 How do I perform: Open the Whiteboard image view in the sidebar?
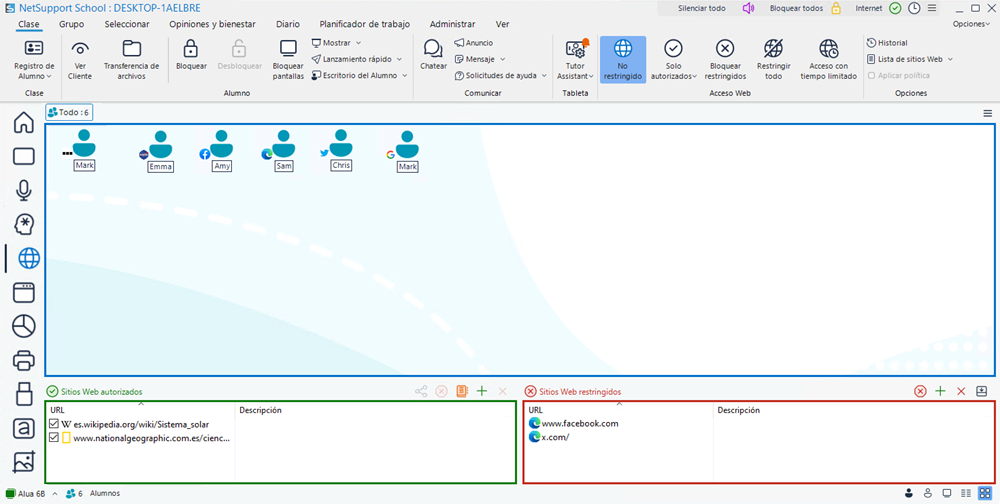click(24, 462)
